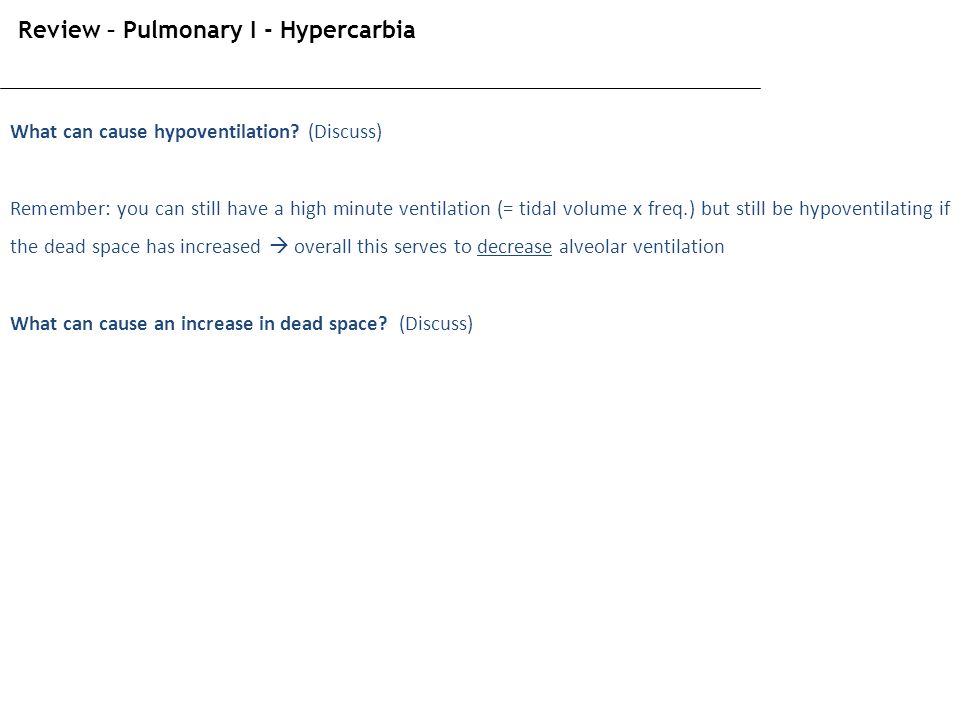960x720 pixels.
Task: Click the slide title 'Review – Pulmonary I – Hypercarbia'
Action: (217, 30)
